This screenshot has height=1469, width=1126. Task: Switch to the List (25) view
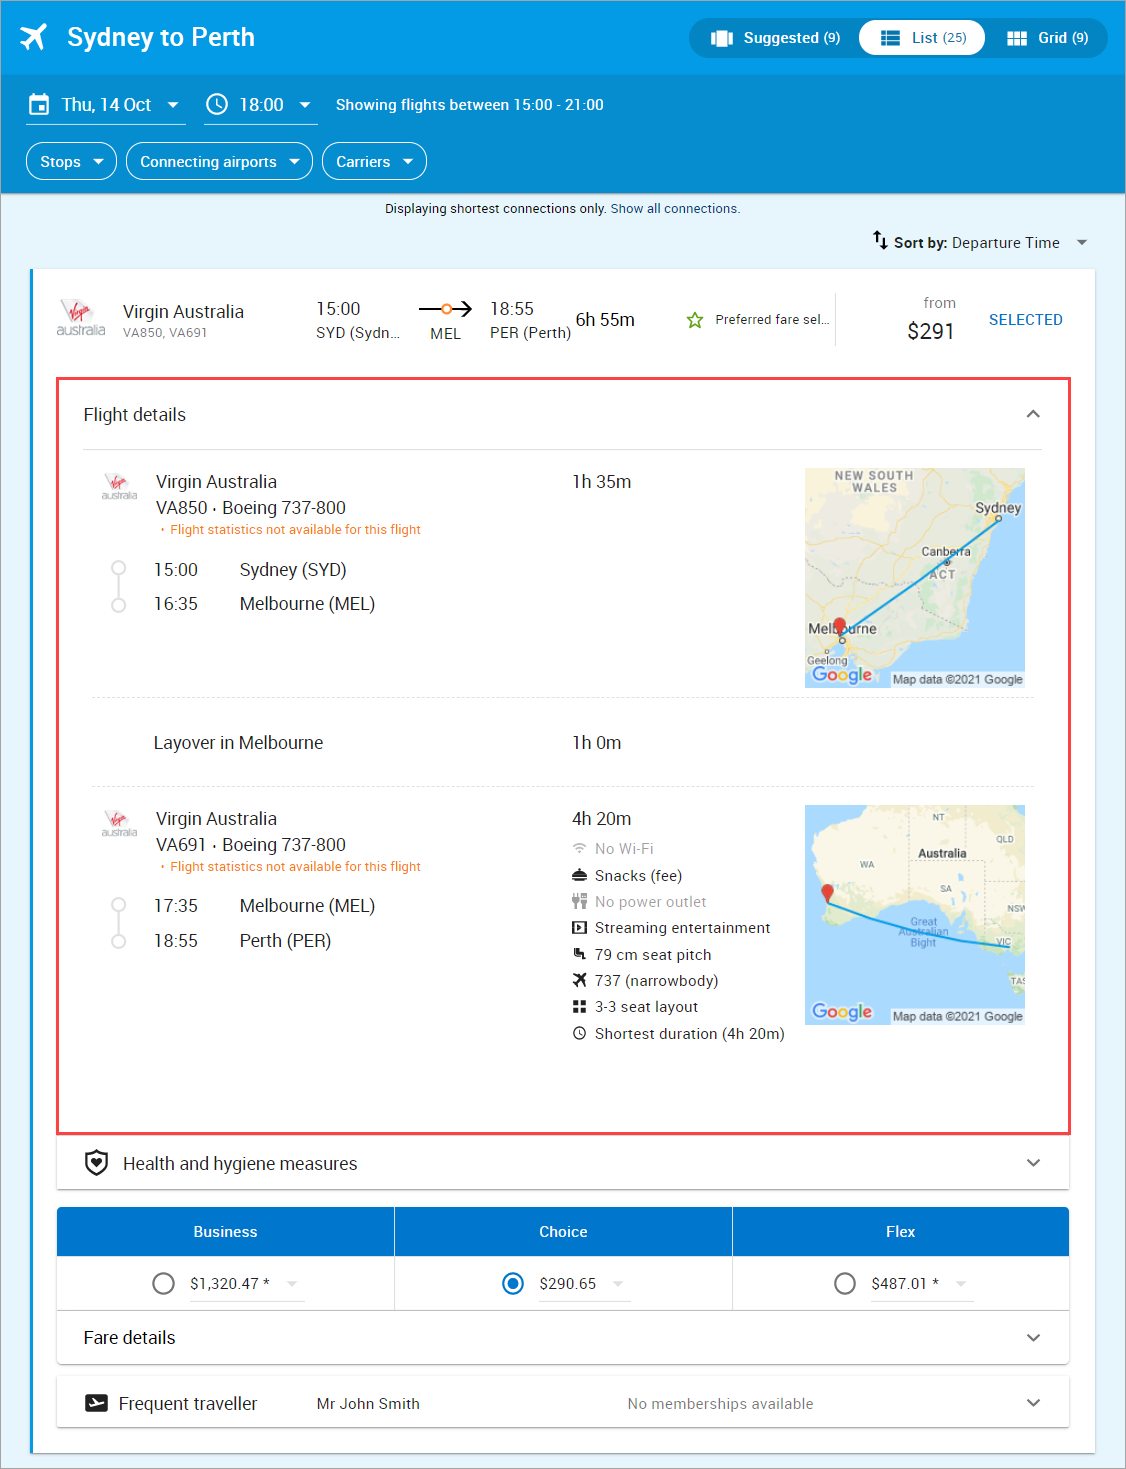point(922,38)
